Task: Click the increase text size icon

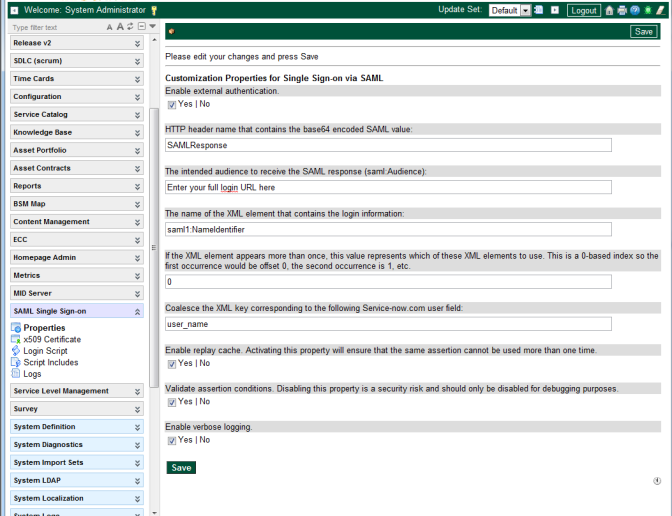Action: (120, 27)
